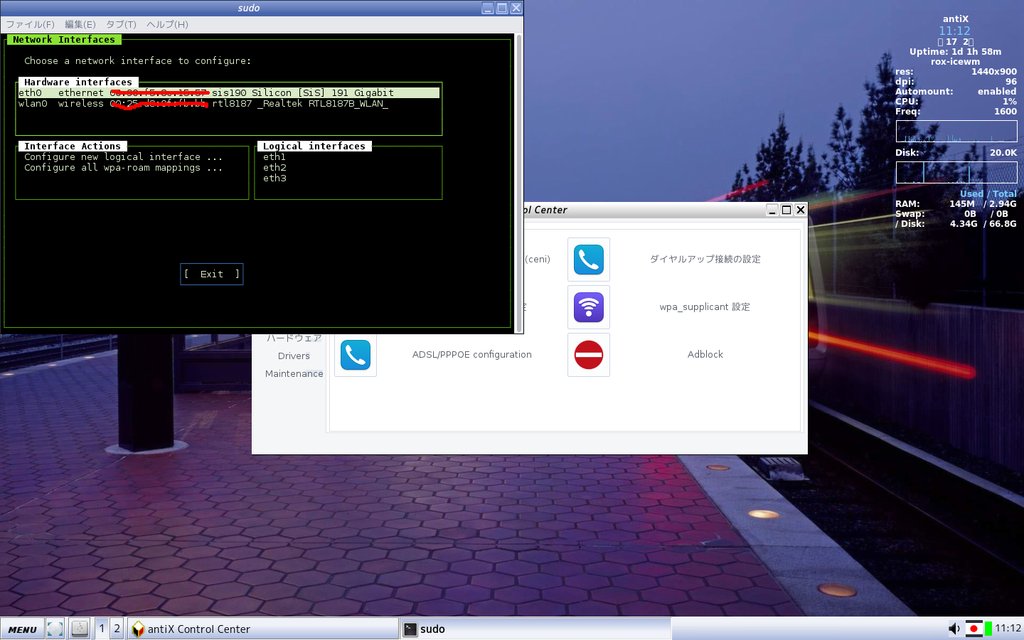Choose Configure new logical interface action
The image size is (1024, 640).
click(123, 157)
